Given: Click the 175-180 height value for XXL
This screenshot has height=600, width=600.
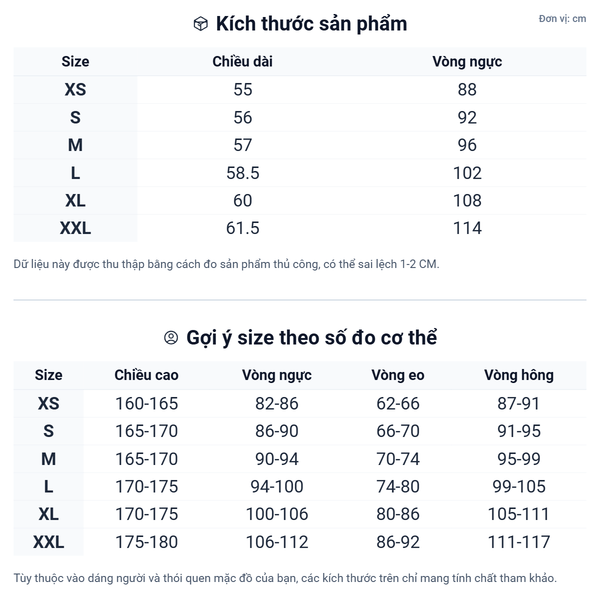Looking at the screenshot, I should pyautogui.click(x=146, y=542).
